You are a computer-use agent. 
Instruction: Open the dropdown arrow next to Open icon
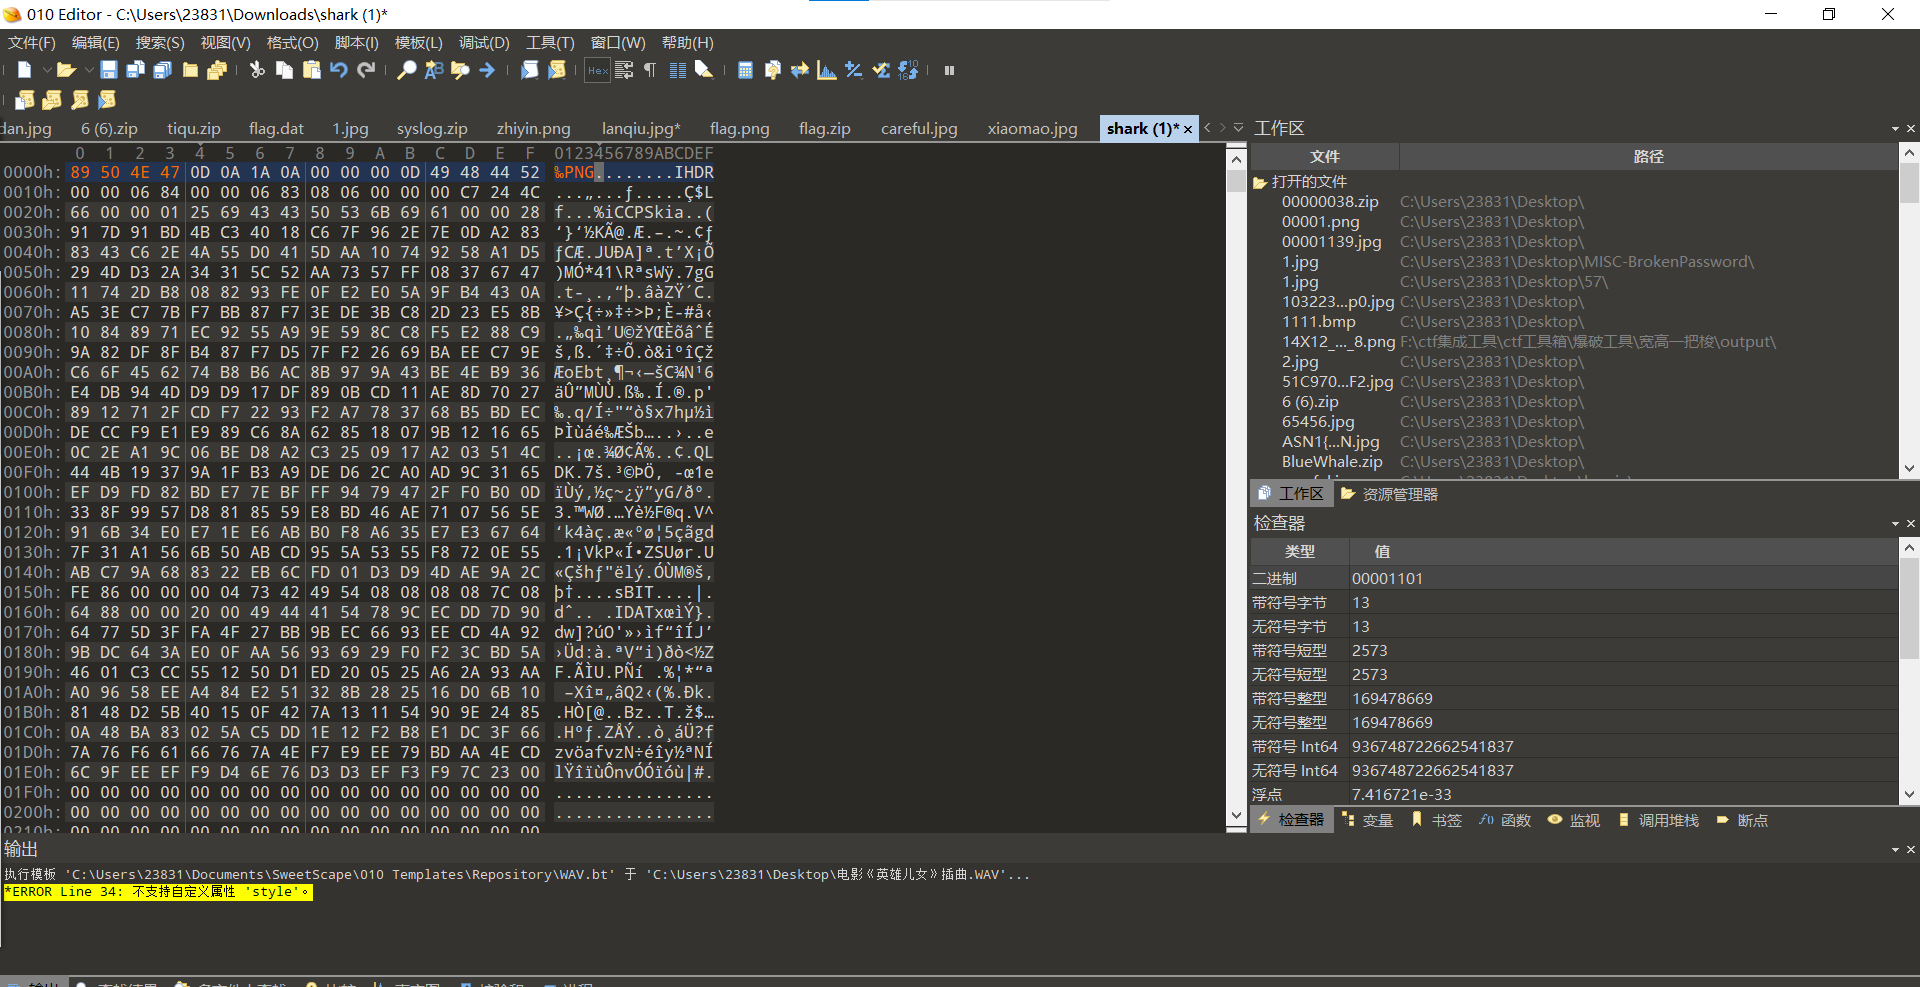click(x=88, y=70)
